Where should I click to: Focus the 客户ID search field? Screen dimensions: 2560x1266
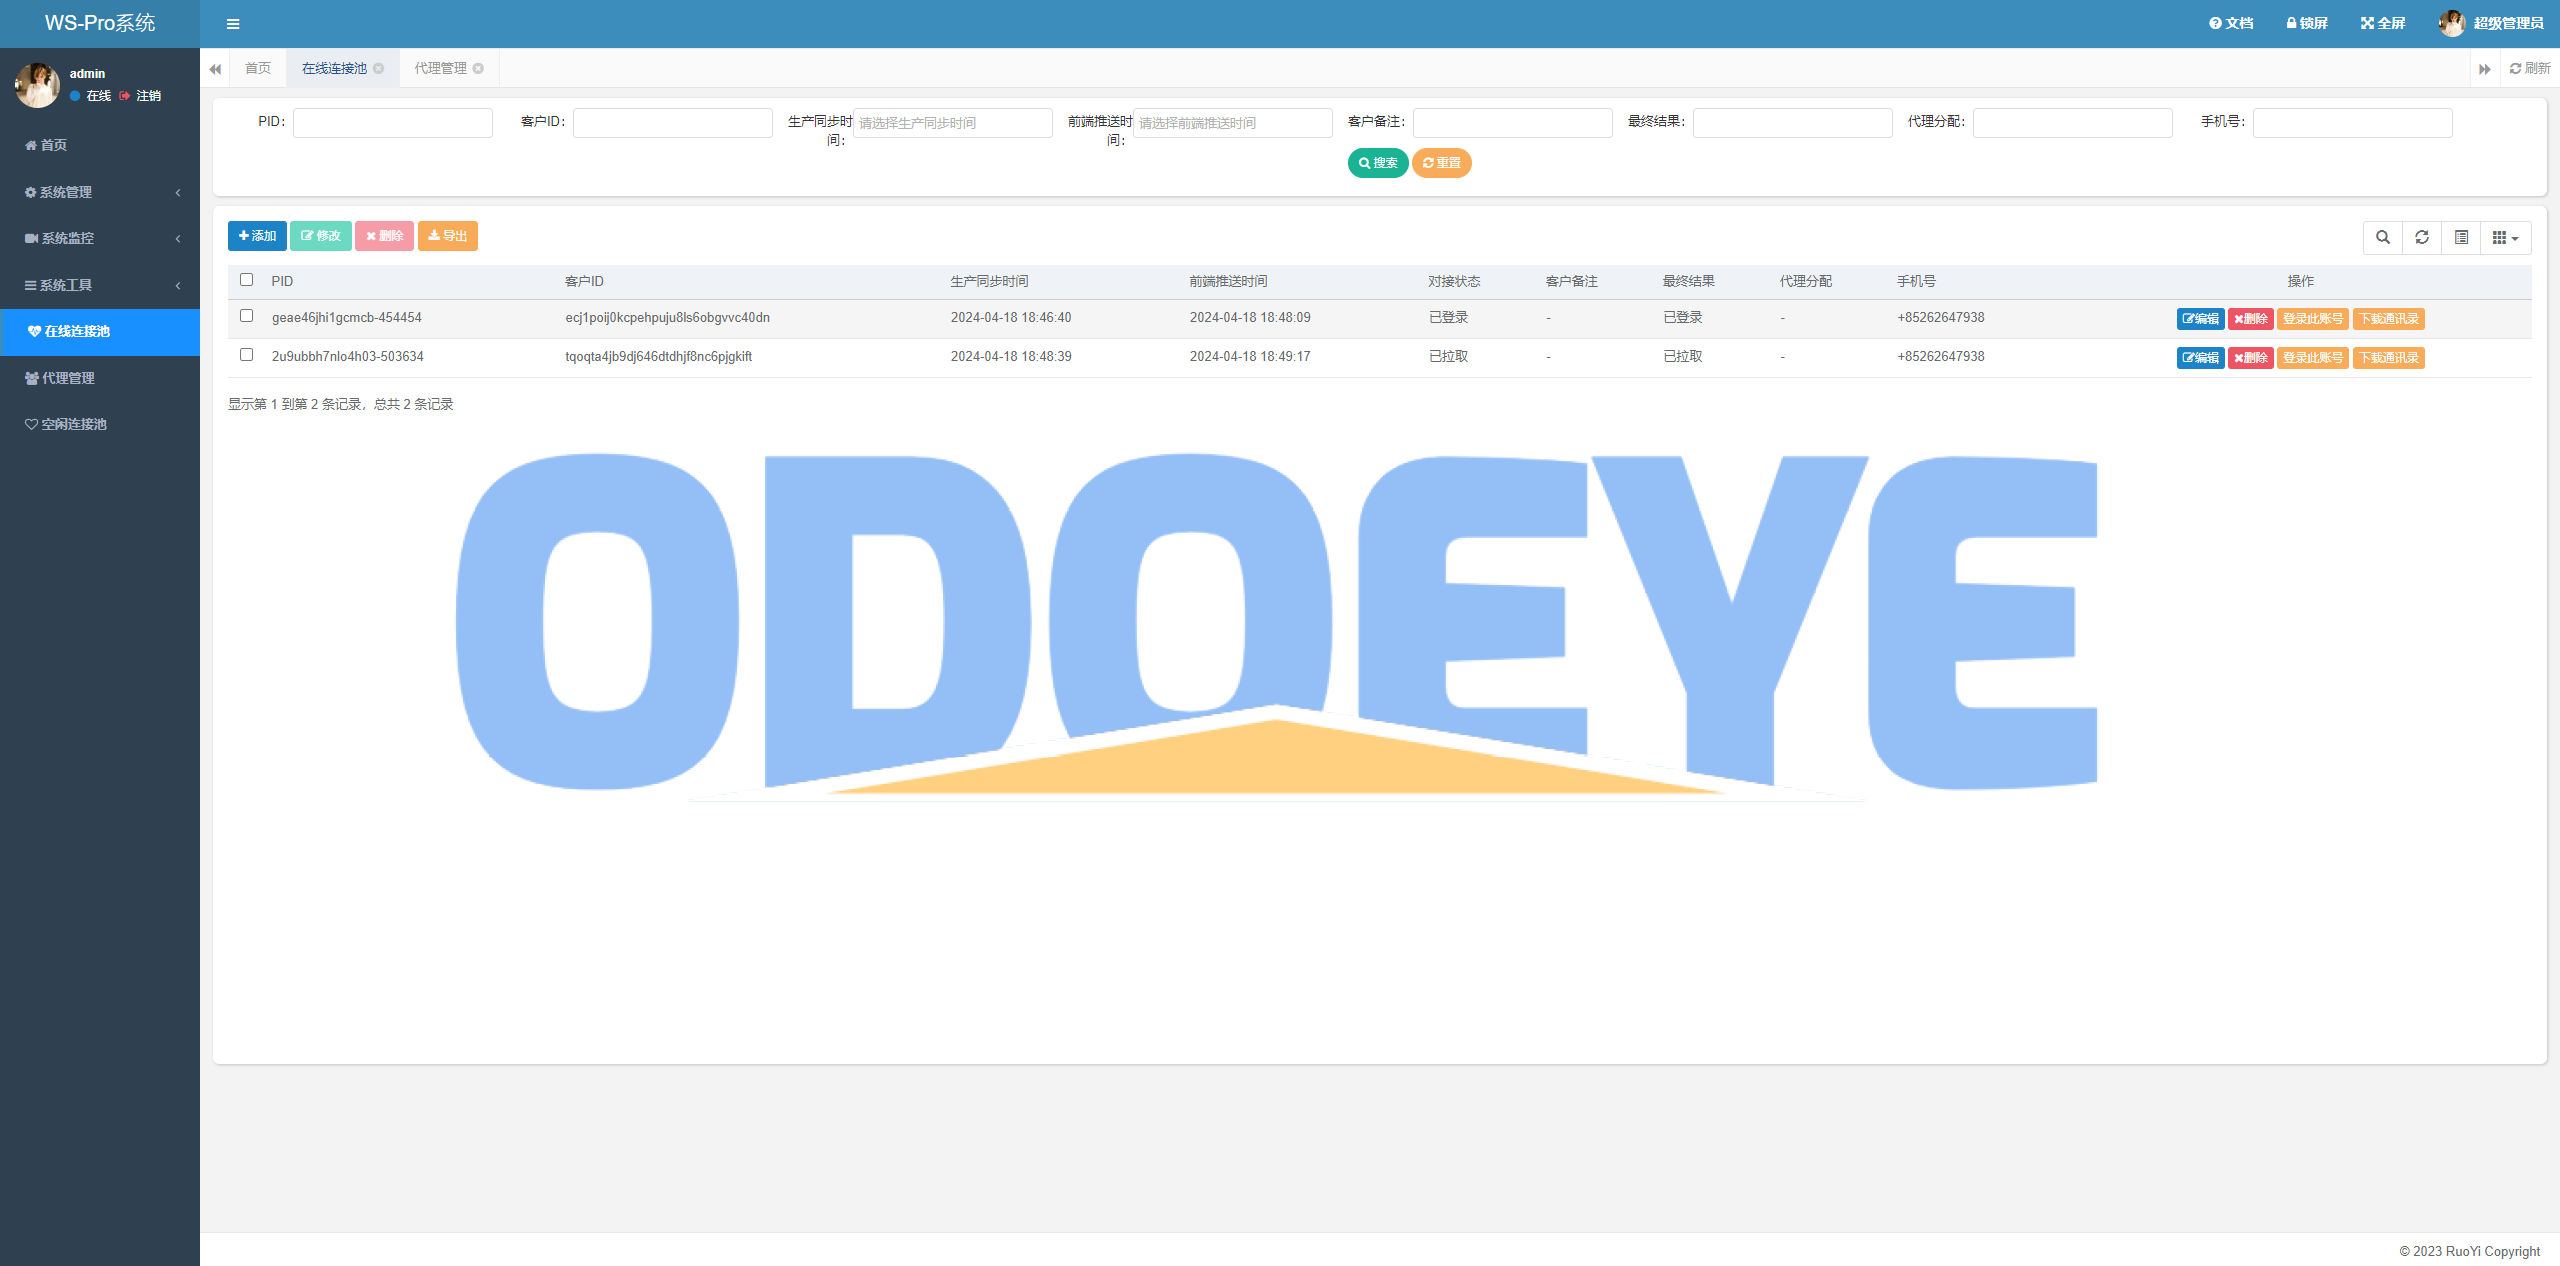(x=672, y=122)
